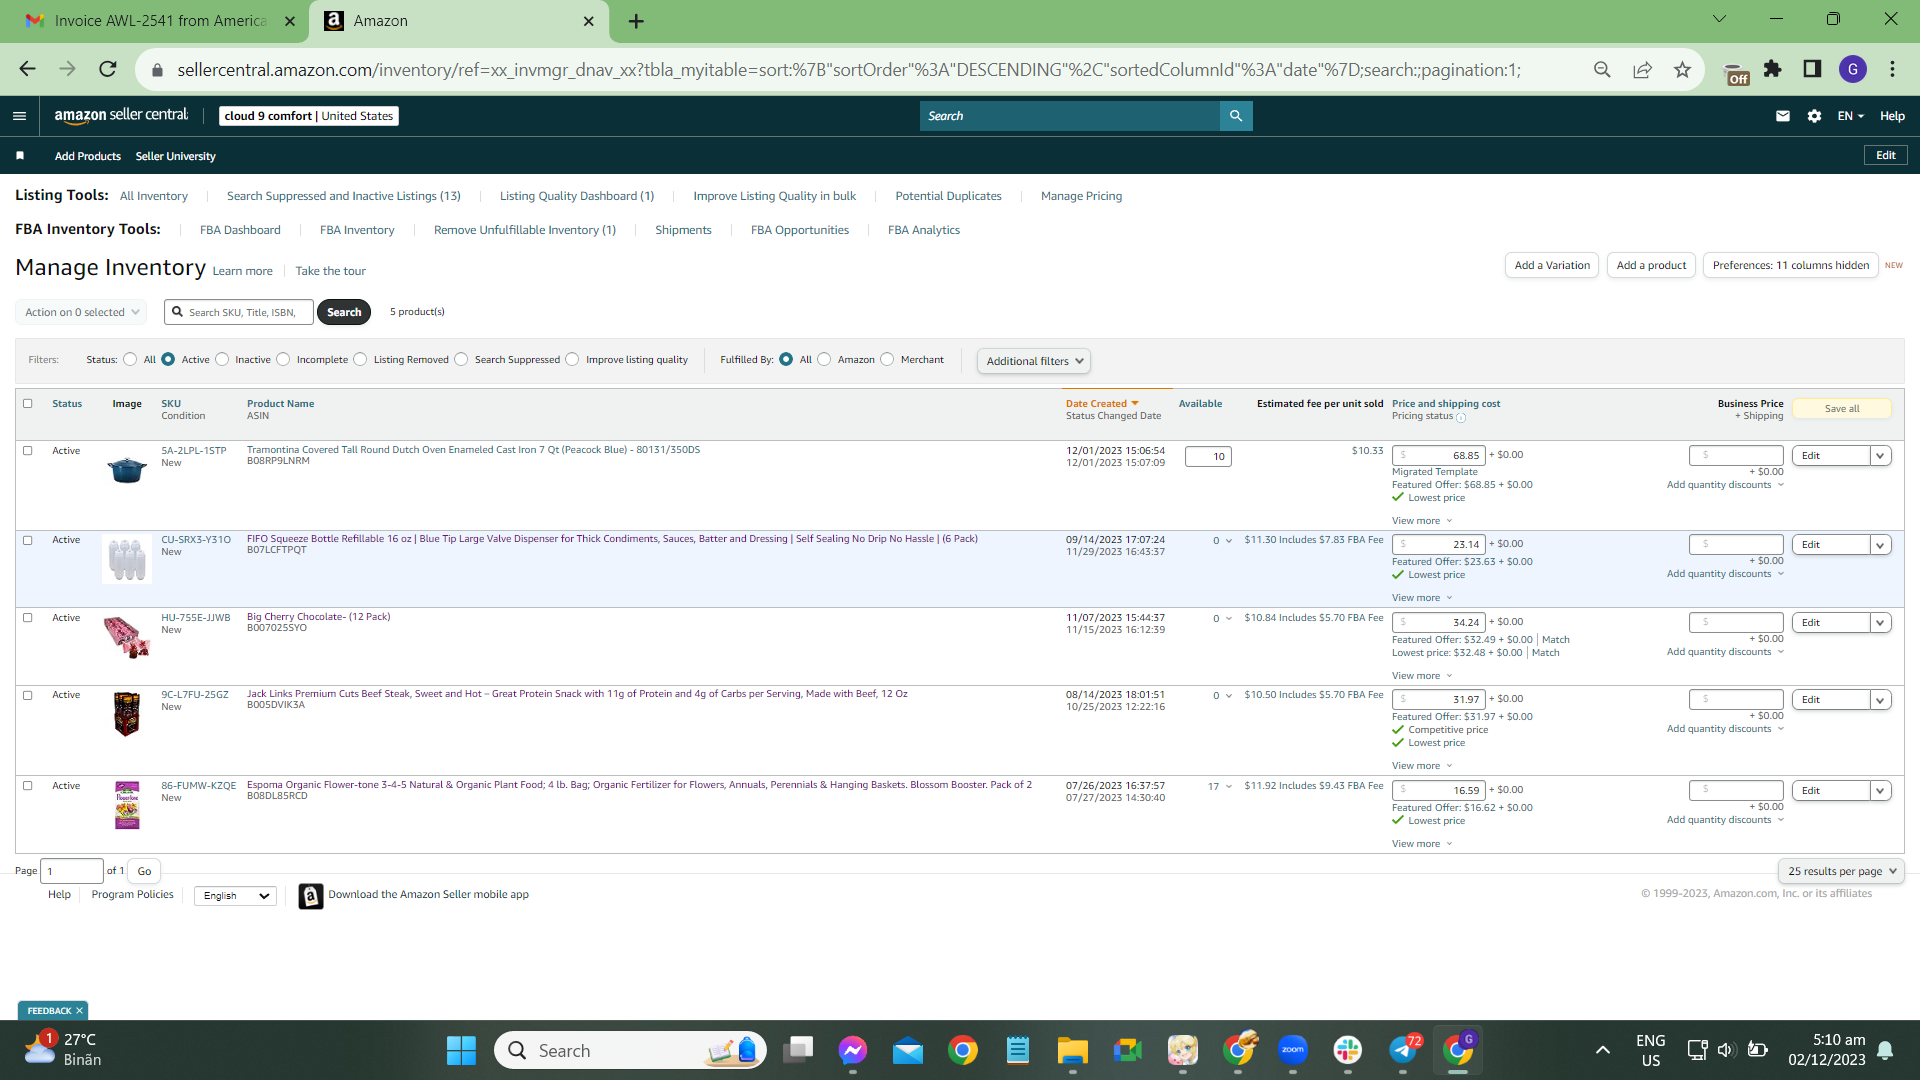Open the Edit dropdown arrow for Tramontina row
1920x1080 pixels.
1880,456
